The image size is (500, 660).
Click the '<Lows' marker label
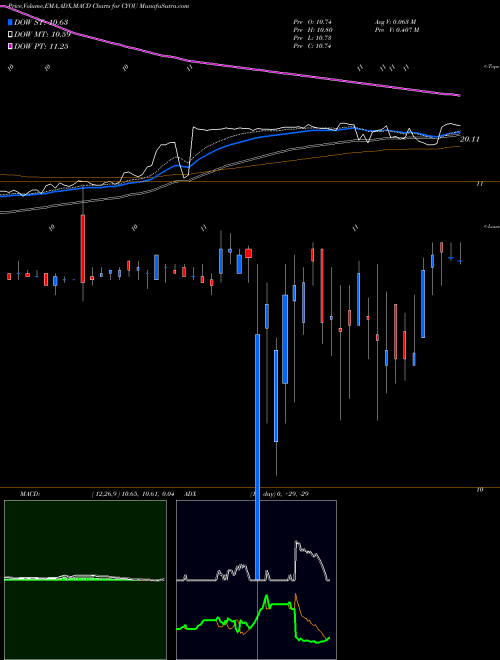click(x=491, y=226)
